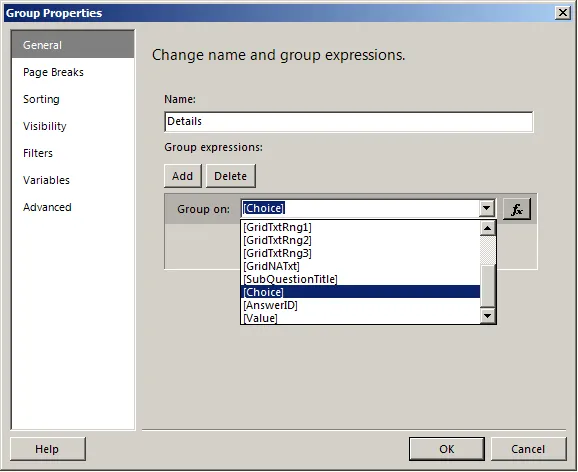578x472 pixels.
Task: Open the Group on dropdown arrow
Action: pyautogui.click(x=487, y=208)
